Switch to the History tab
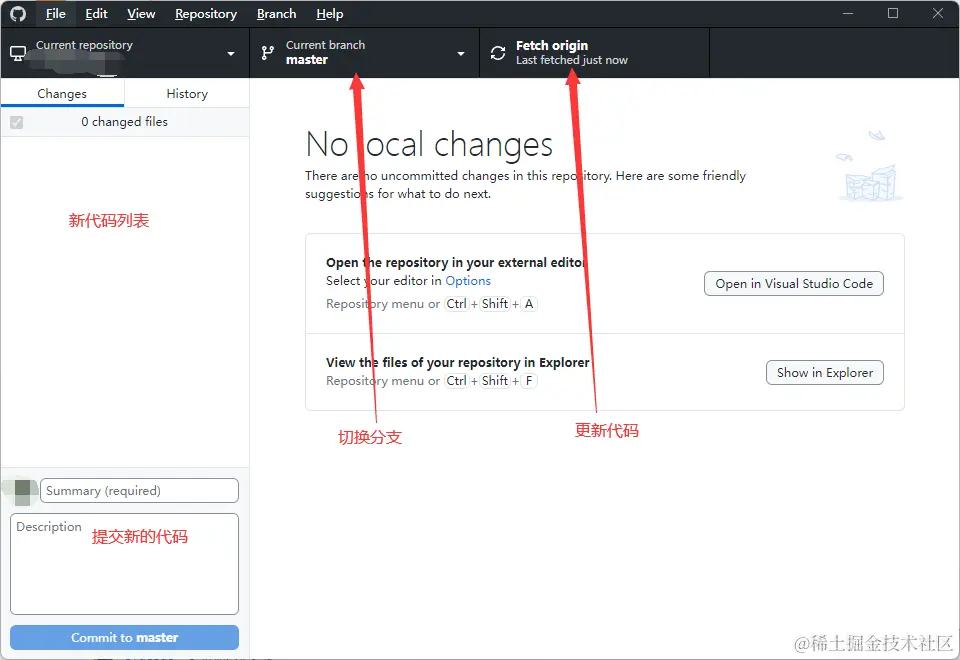Screen dimensions: 960x660 pyautogui.click(x=187, y=94)
